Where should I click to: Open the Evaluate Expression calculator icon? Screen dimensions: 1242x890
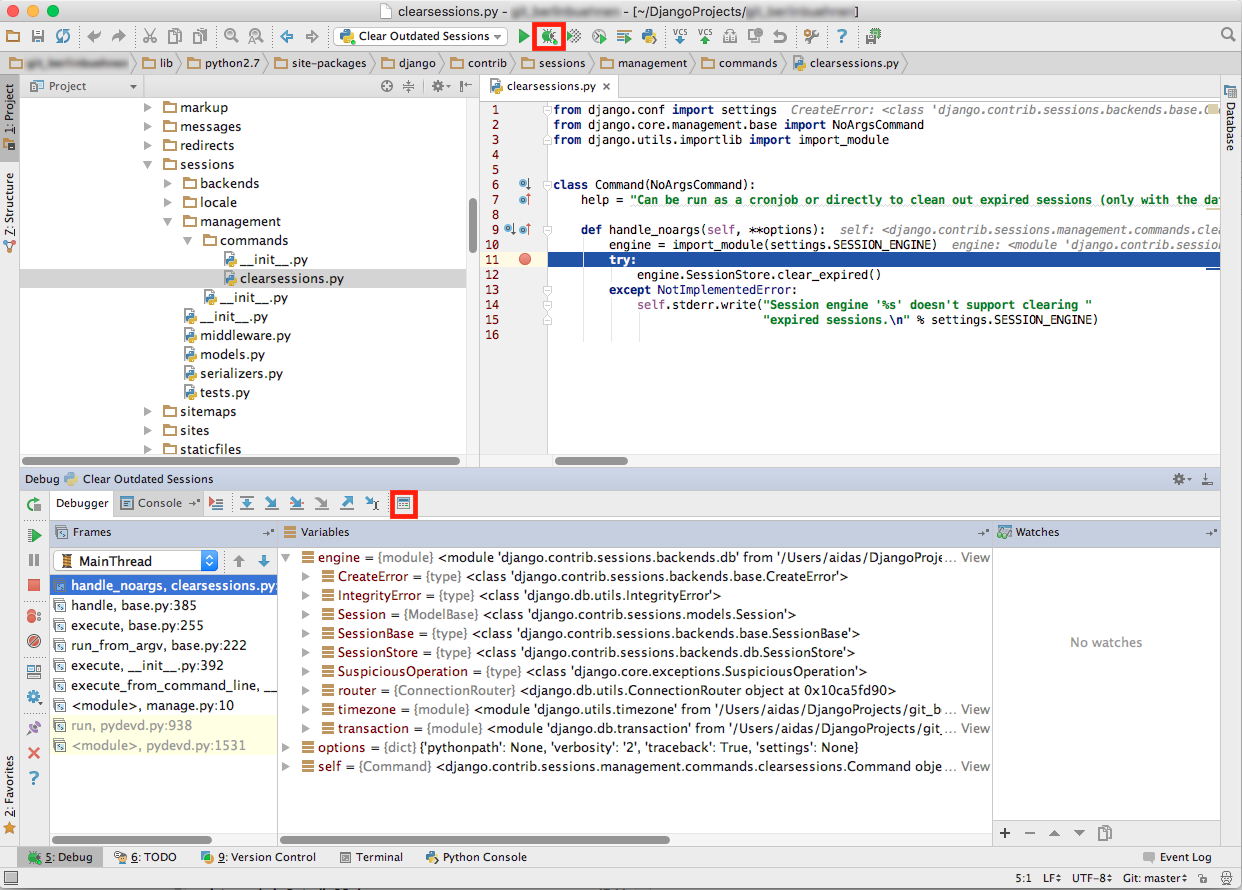(403, 503)
